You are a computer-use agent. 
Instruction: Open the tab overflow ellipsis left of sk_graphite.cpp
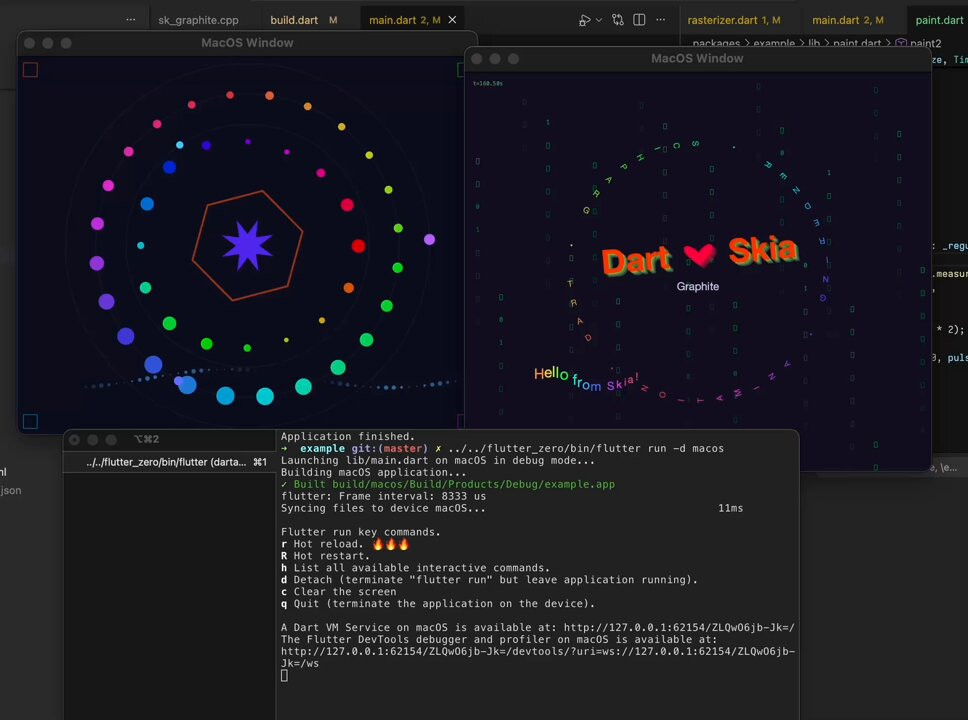[131, 20]
